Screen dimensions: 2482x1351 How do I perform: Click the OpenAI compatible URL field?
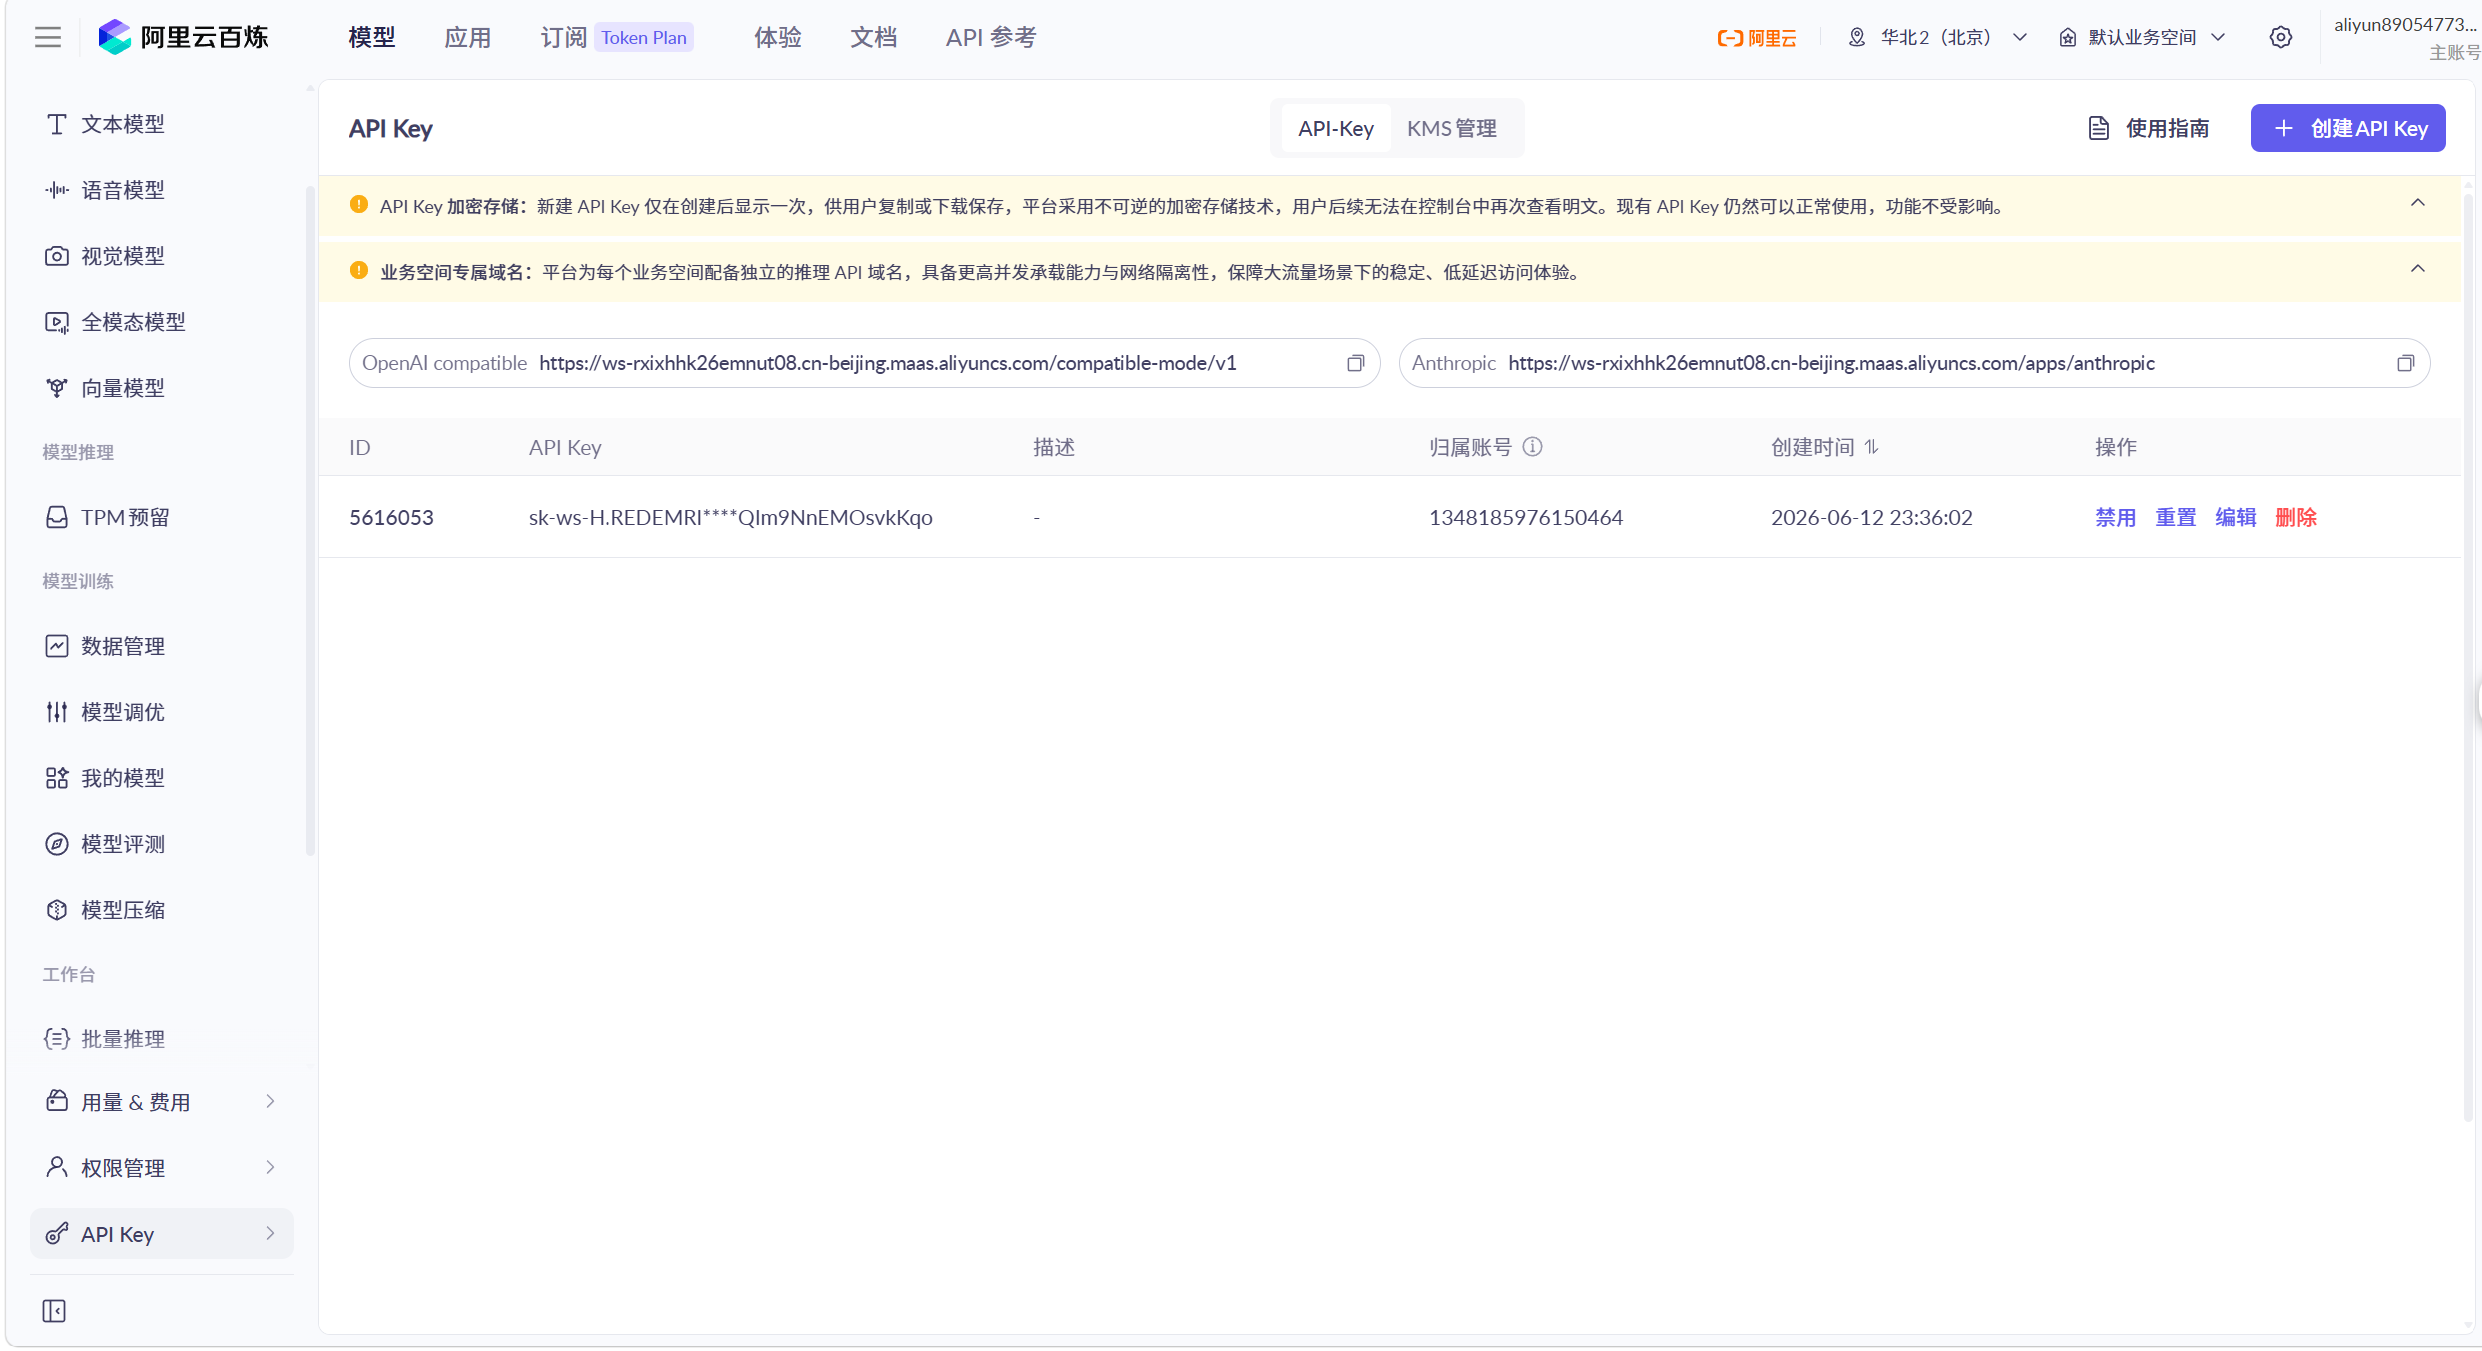pos(864,363)
